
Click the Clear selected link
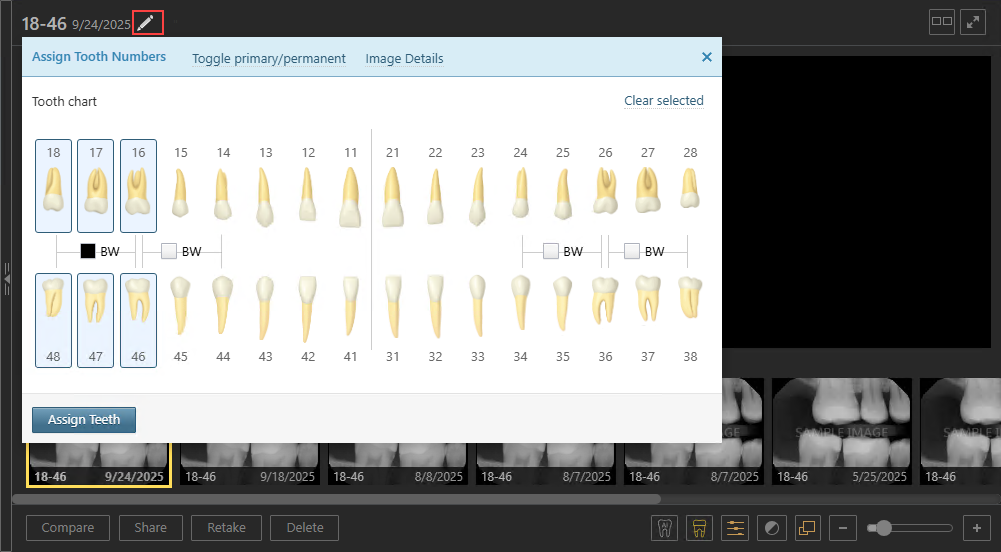click(663, 101)
